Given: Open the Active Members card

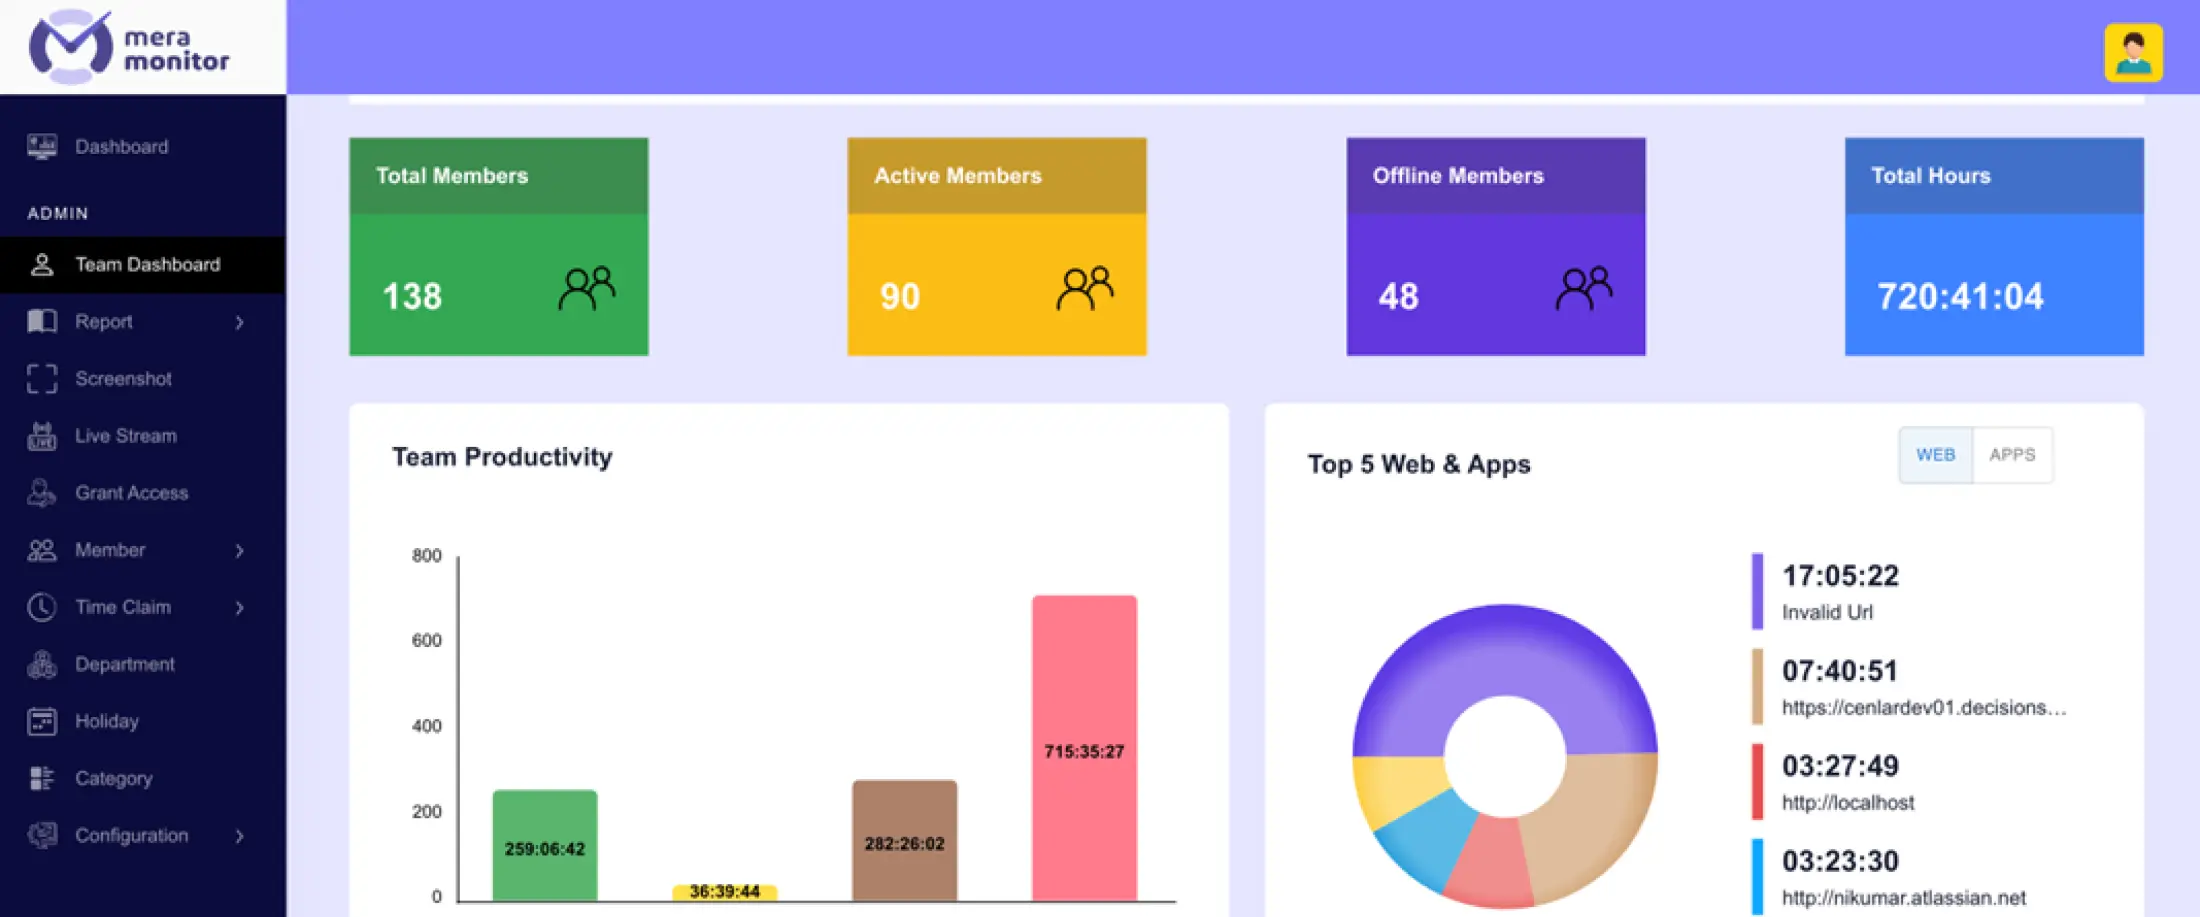Looking at the screenshot, I should [996, 247].
